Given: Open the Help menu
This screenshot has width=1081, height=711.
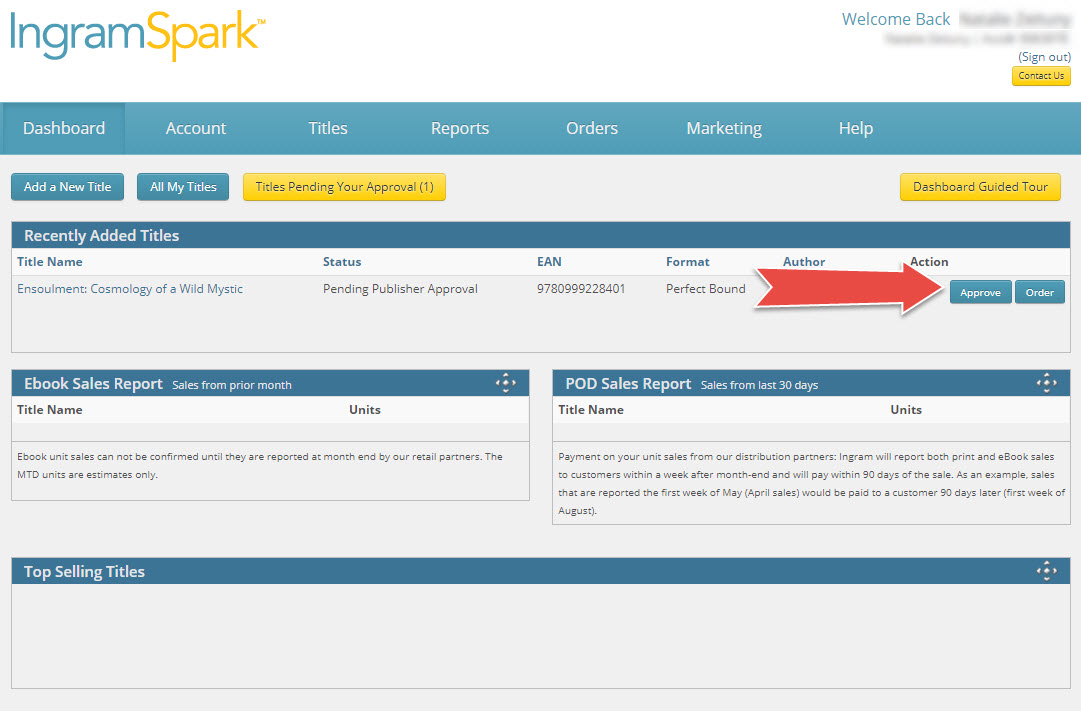Looking at the screenshot, I should [856, 128].
